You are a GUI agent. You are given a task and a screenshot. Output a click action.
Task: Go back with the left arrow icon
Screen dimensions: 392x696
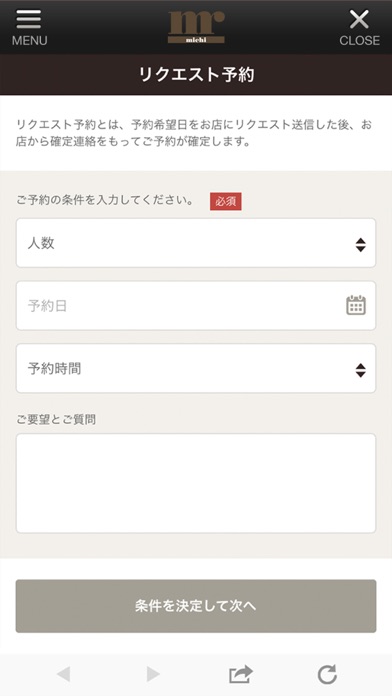[63, 674]
